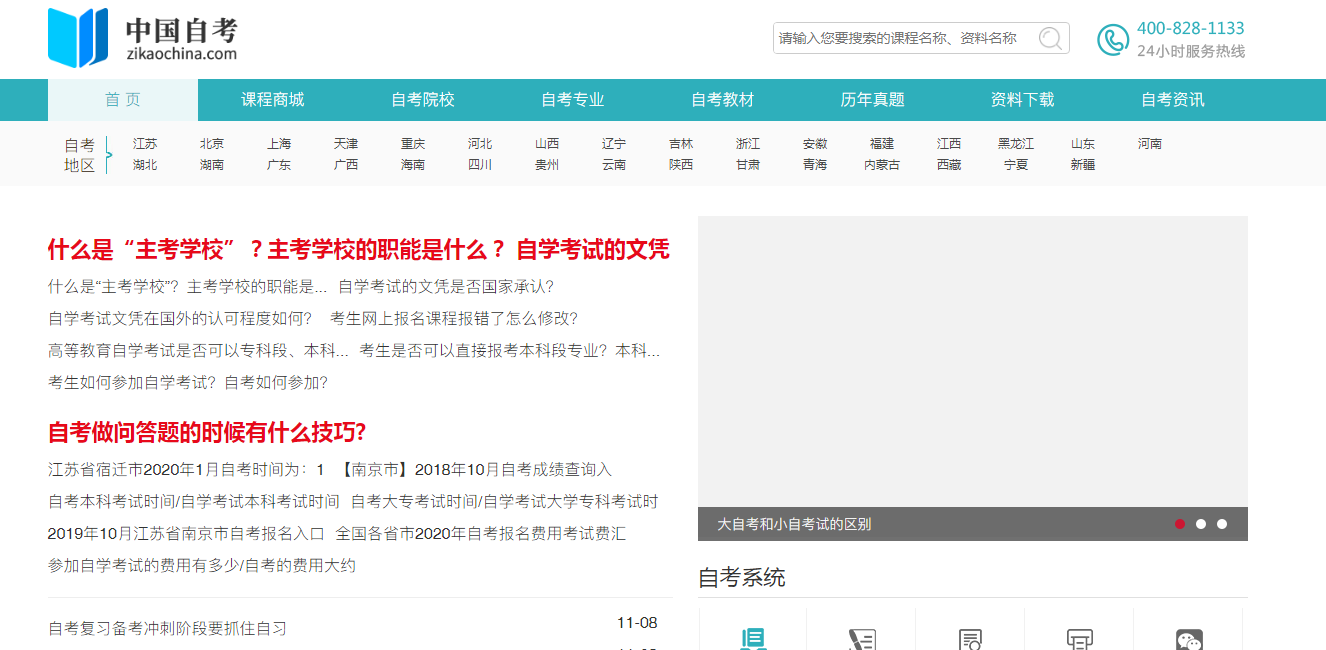Image resolution: width=1326 pixels, height=650 pixels.
Task: Select 四川 region
Action: pos(480,165)
